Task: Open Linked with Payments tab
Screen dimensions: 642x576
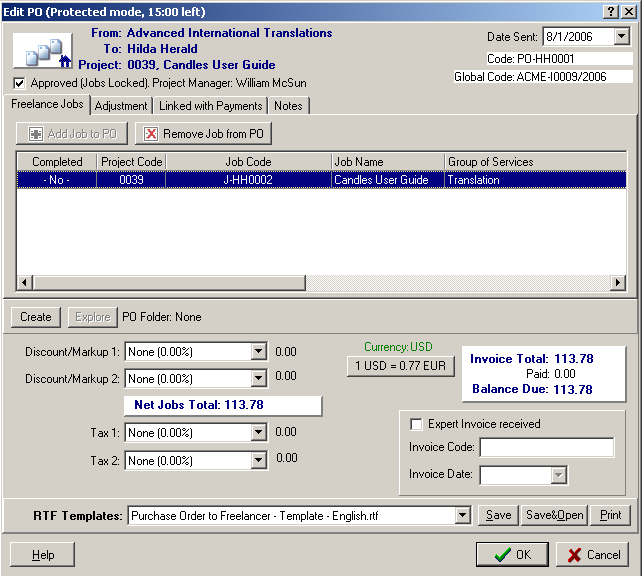Action: coord(210,106)
